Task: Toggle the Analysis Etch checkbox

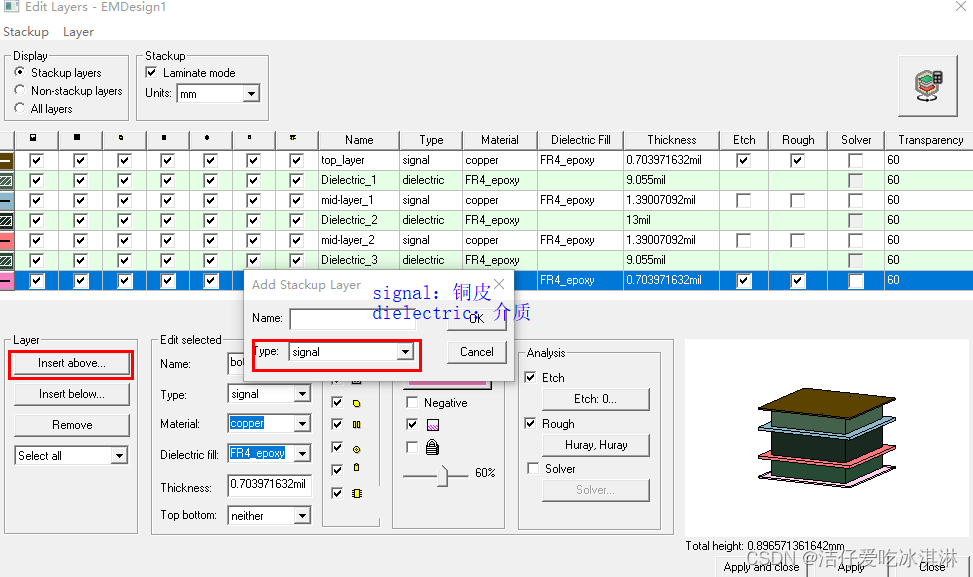Action: click(531, 377)
